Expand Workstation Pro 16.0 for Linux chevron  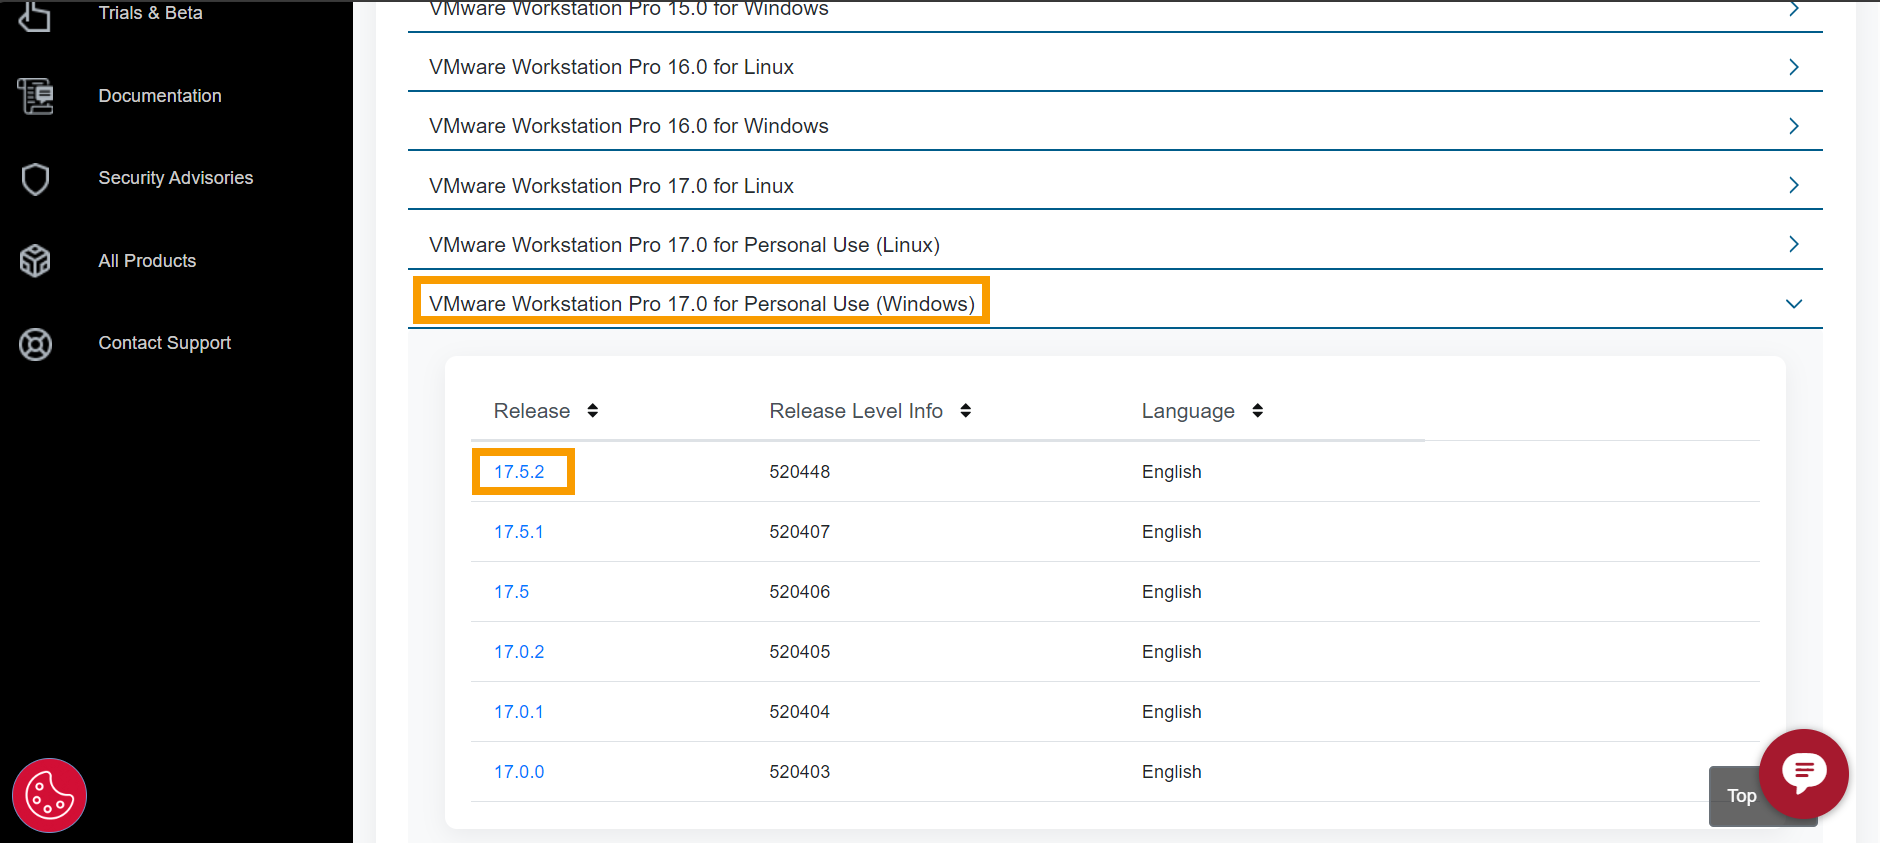[x=1794, y=67]
